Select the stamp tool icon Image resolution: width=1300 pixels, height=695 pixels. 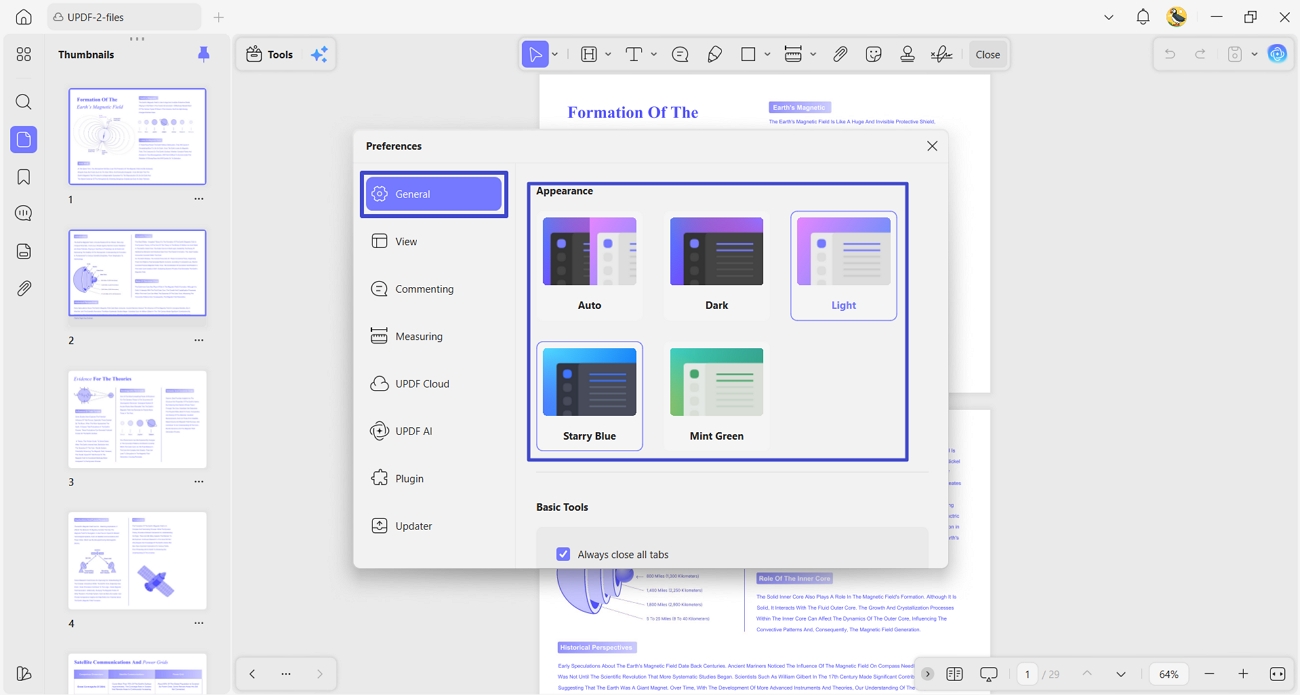[907, 54]
